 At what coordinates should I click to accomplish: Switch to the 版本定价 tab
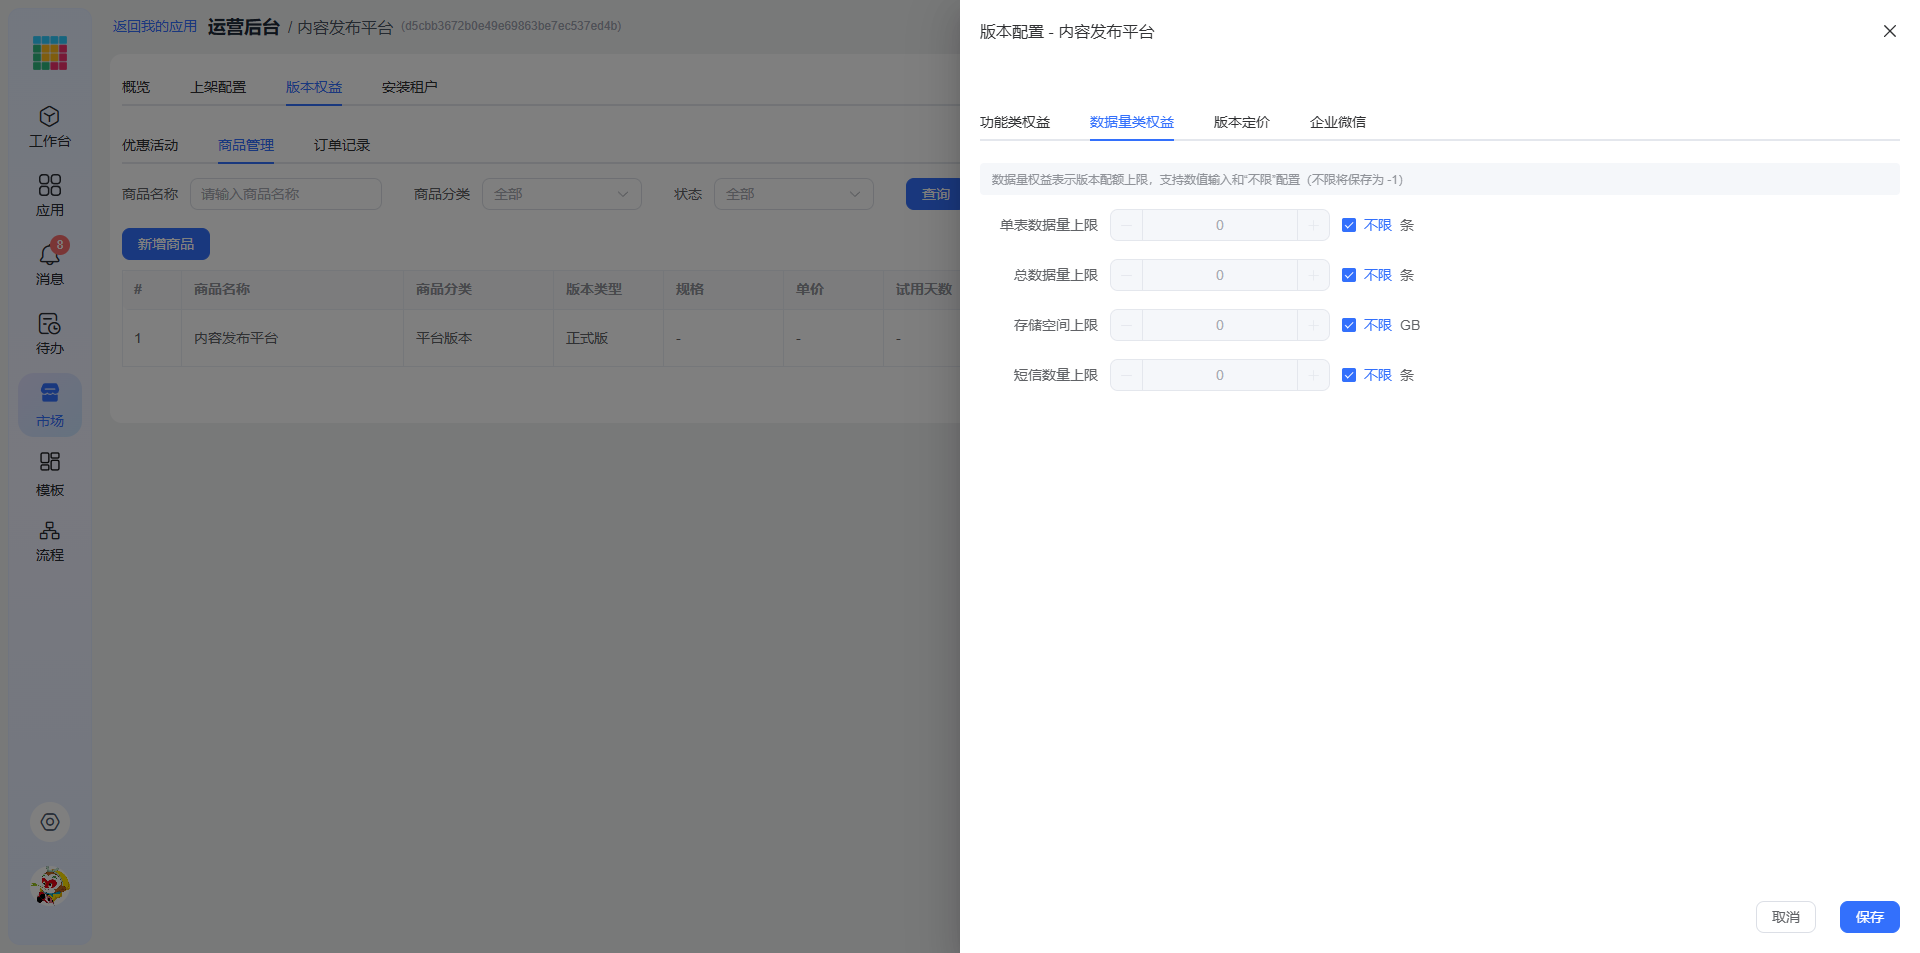coord(1242,122)
